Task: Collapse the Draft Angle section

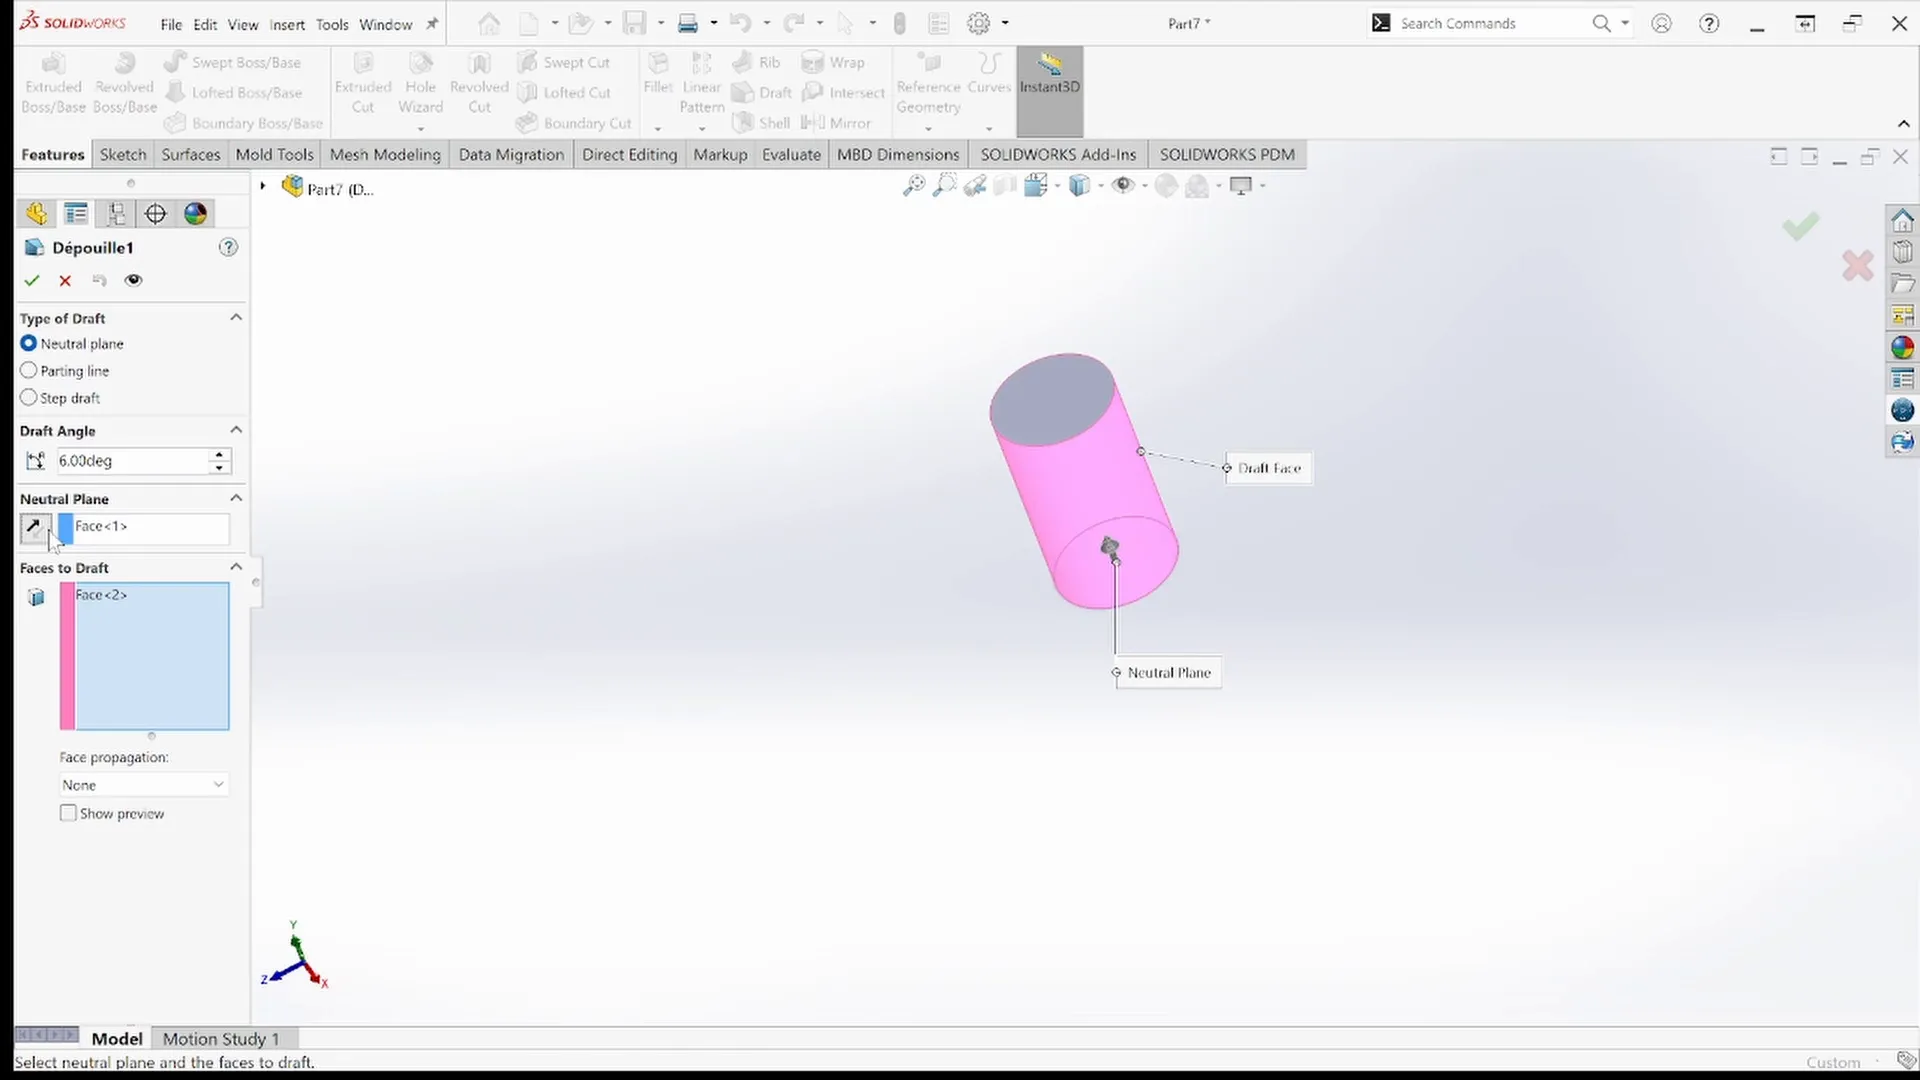Action: (x=236, y=430)
